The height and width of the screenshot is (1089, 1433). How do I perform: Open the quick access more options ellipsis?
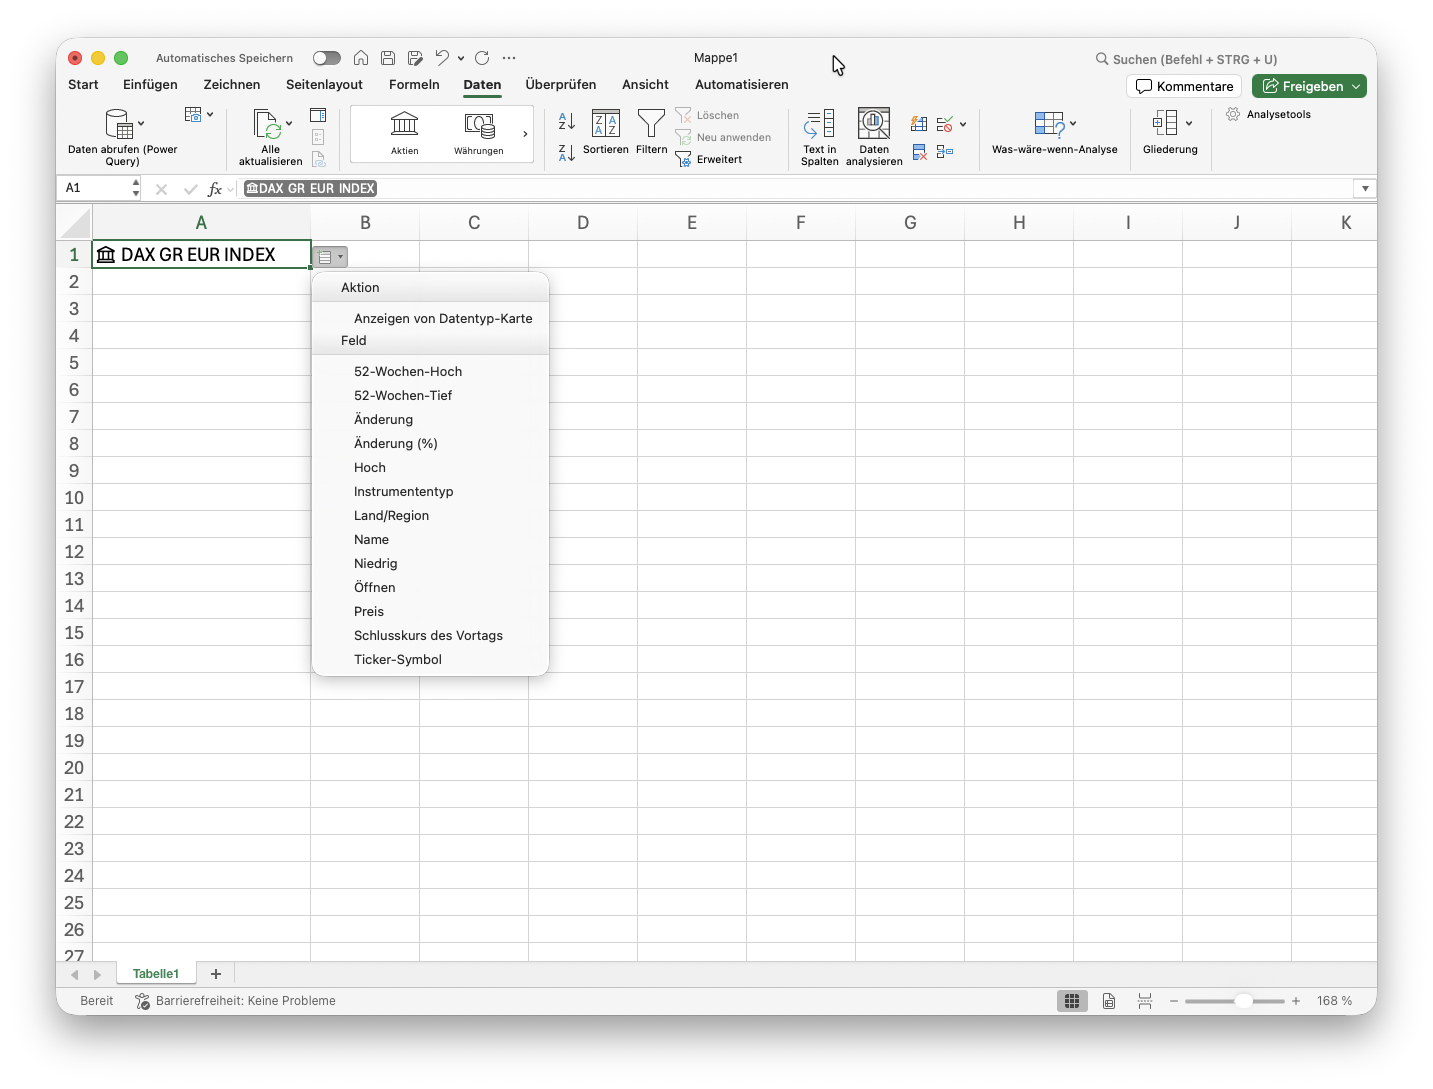click(509, 58)
